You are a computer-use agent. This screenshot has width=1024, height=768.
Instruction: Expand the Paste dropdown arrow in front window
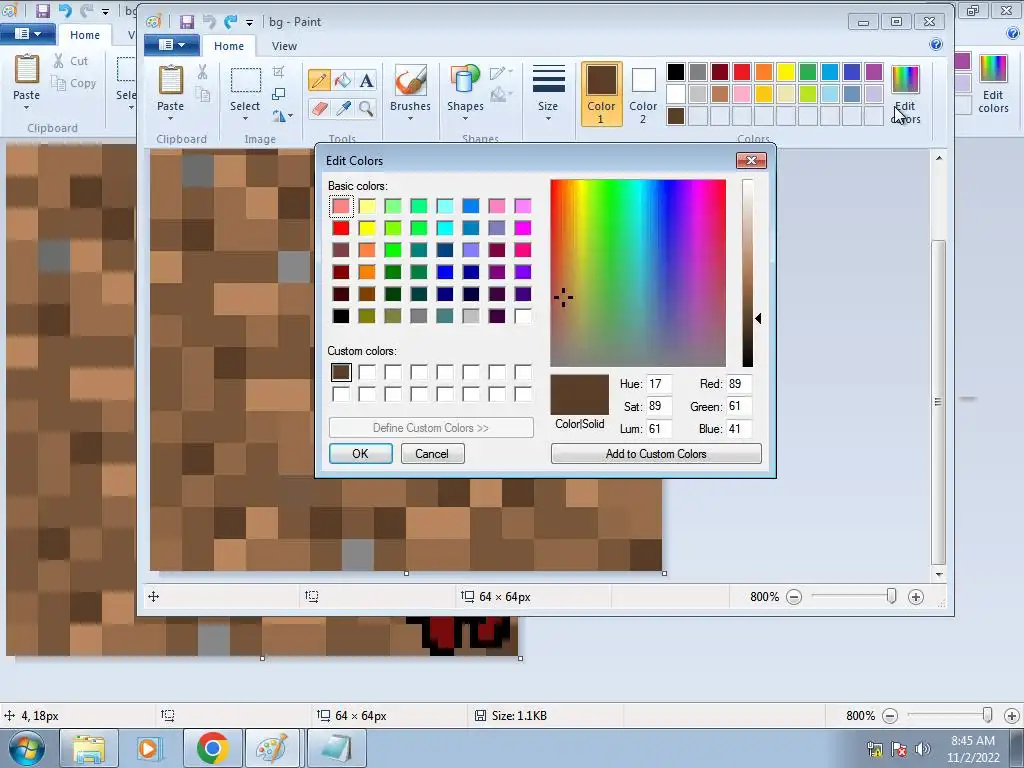pos(170,119)
